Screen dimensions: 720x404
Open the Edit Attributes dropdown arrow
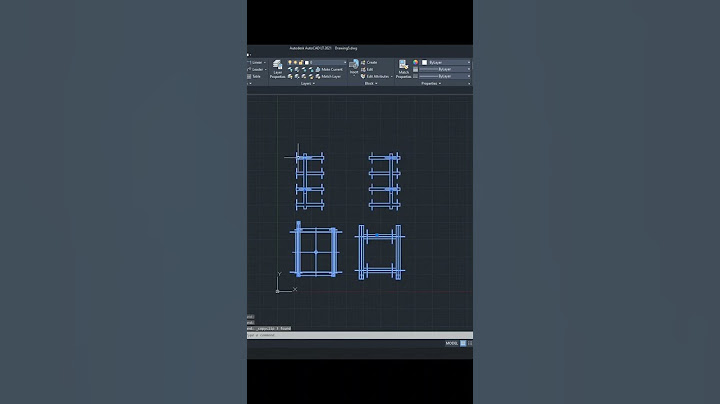392,76
